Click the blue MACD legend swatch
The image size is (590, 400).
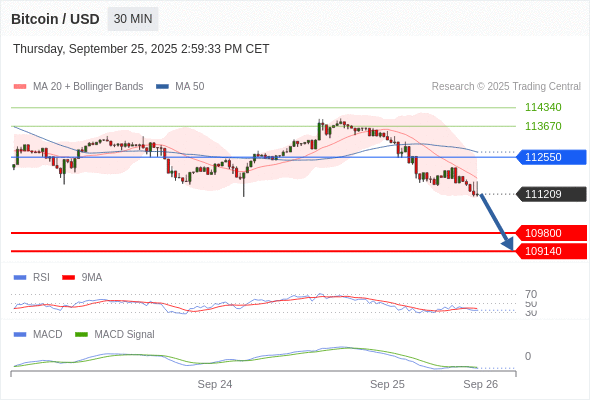pos(20,334)
